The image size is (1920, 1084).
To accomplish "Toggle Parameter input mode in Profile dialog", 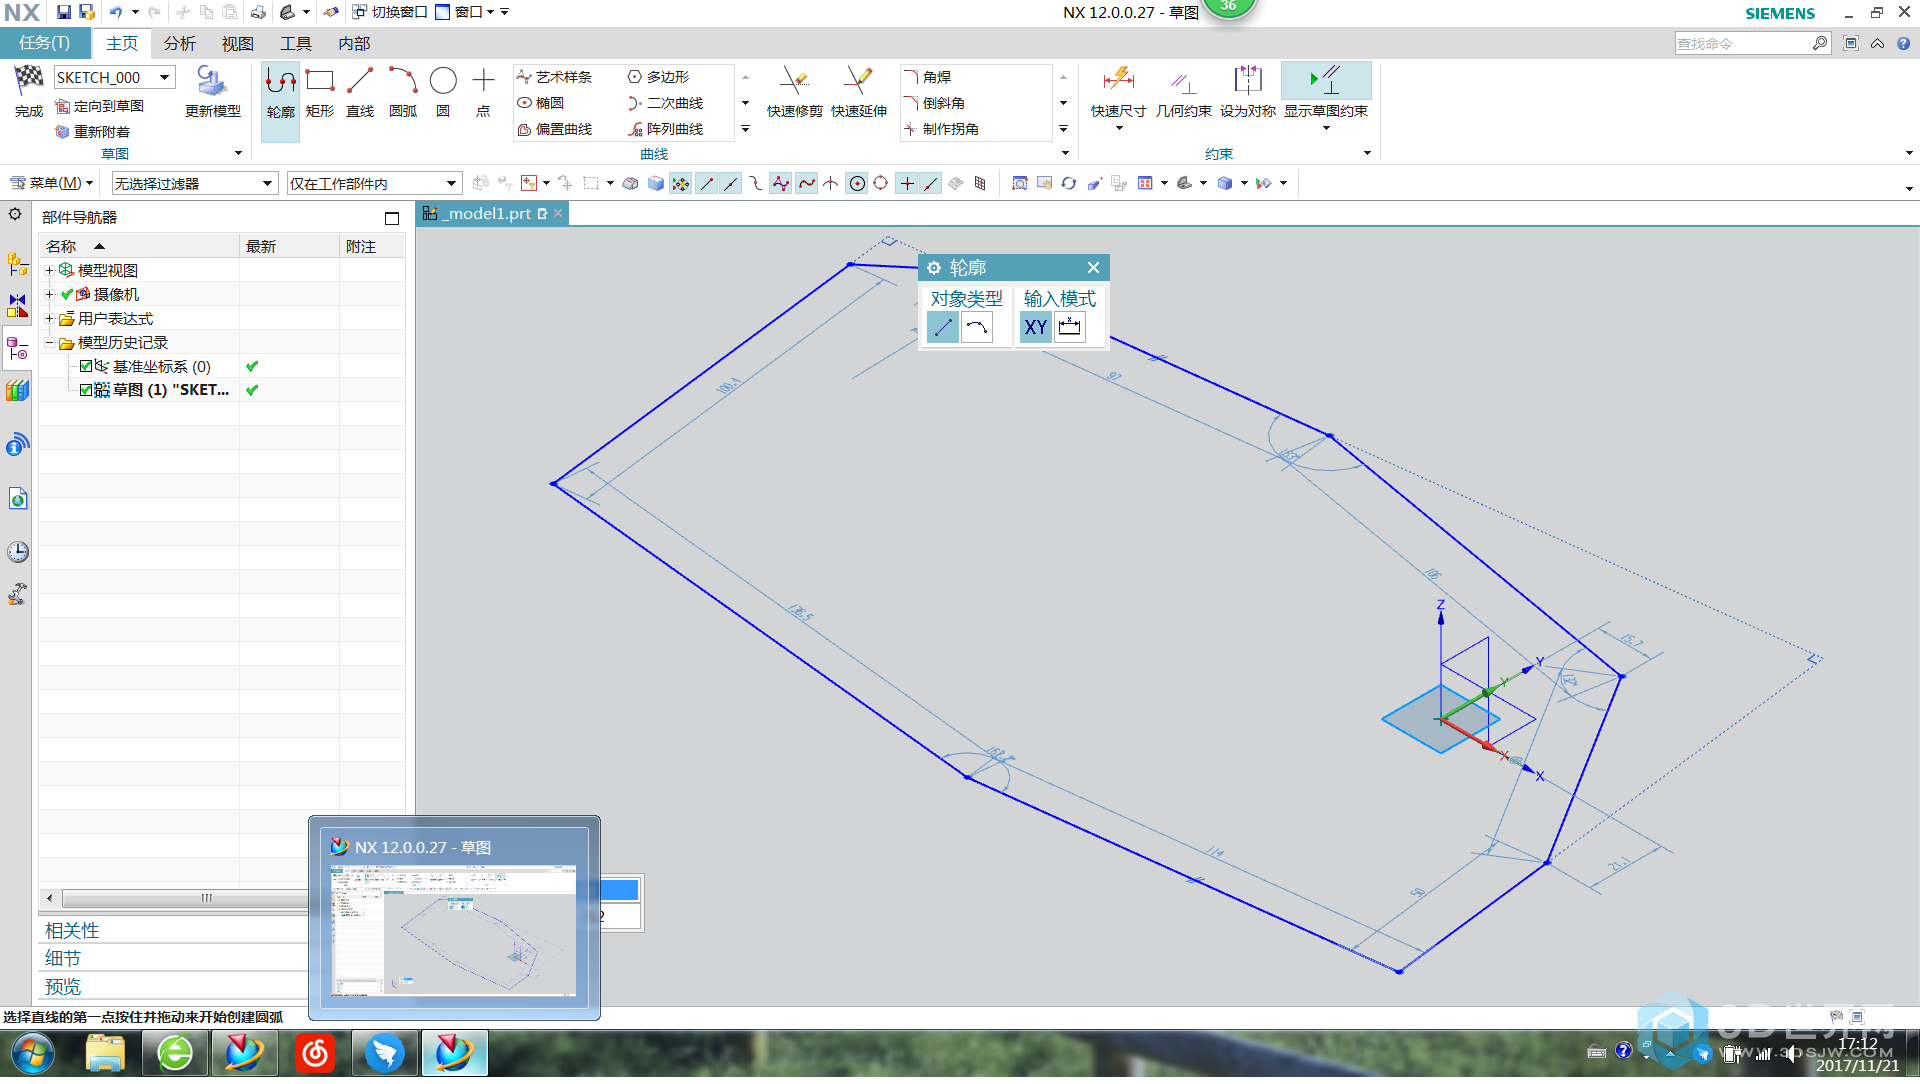I will [x=1070, y=327].
